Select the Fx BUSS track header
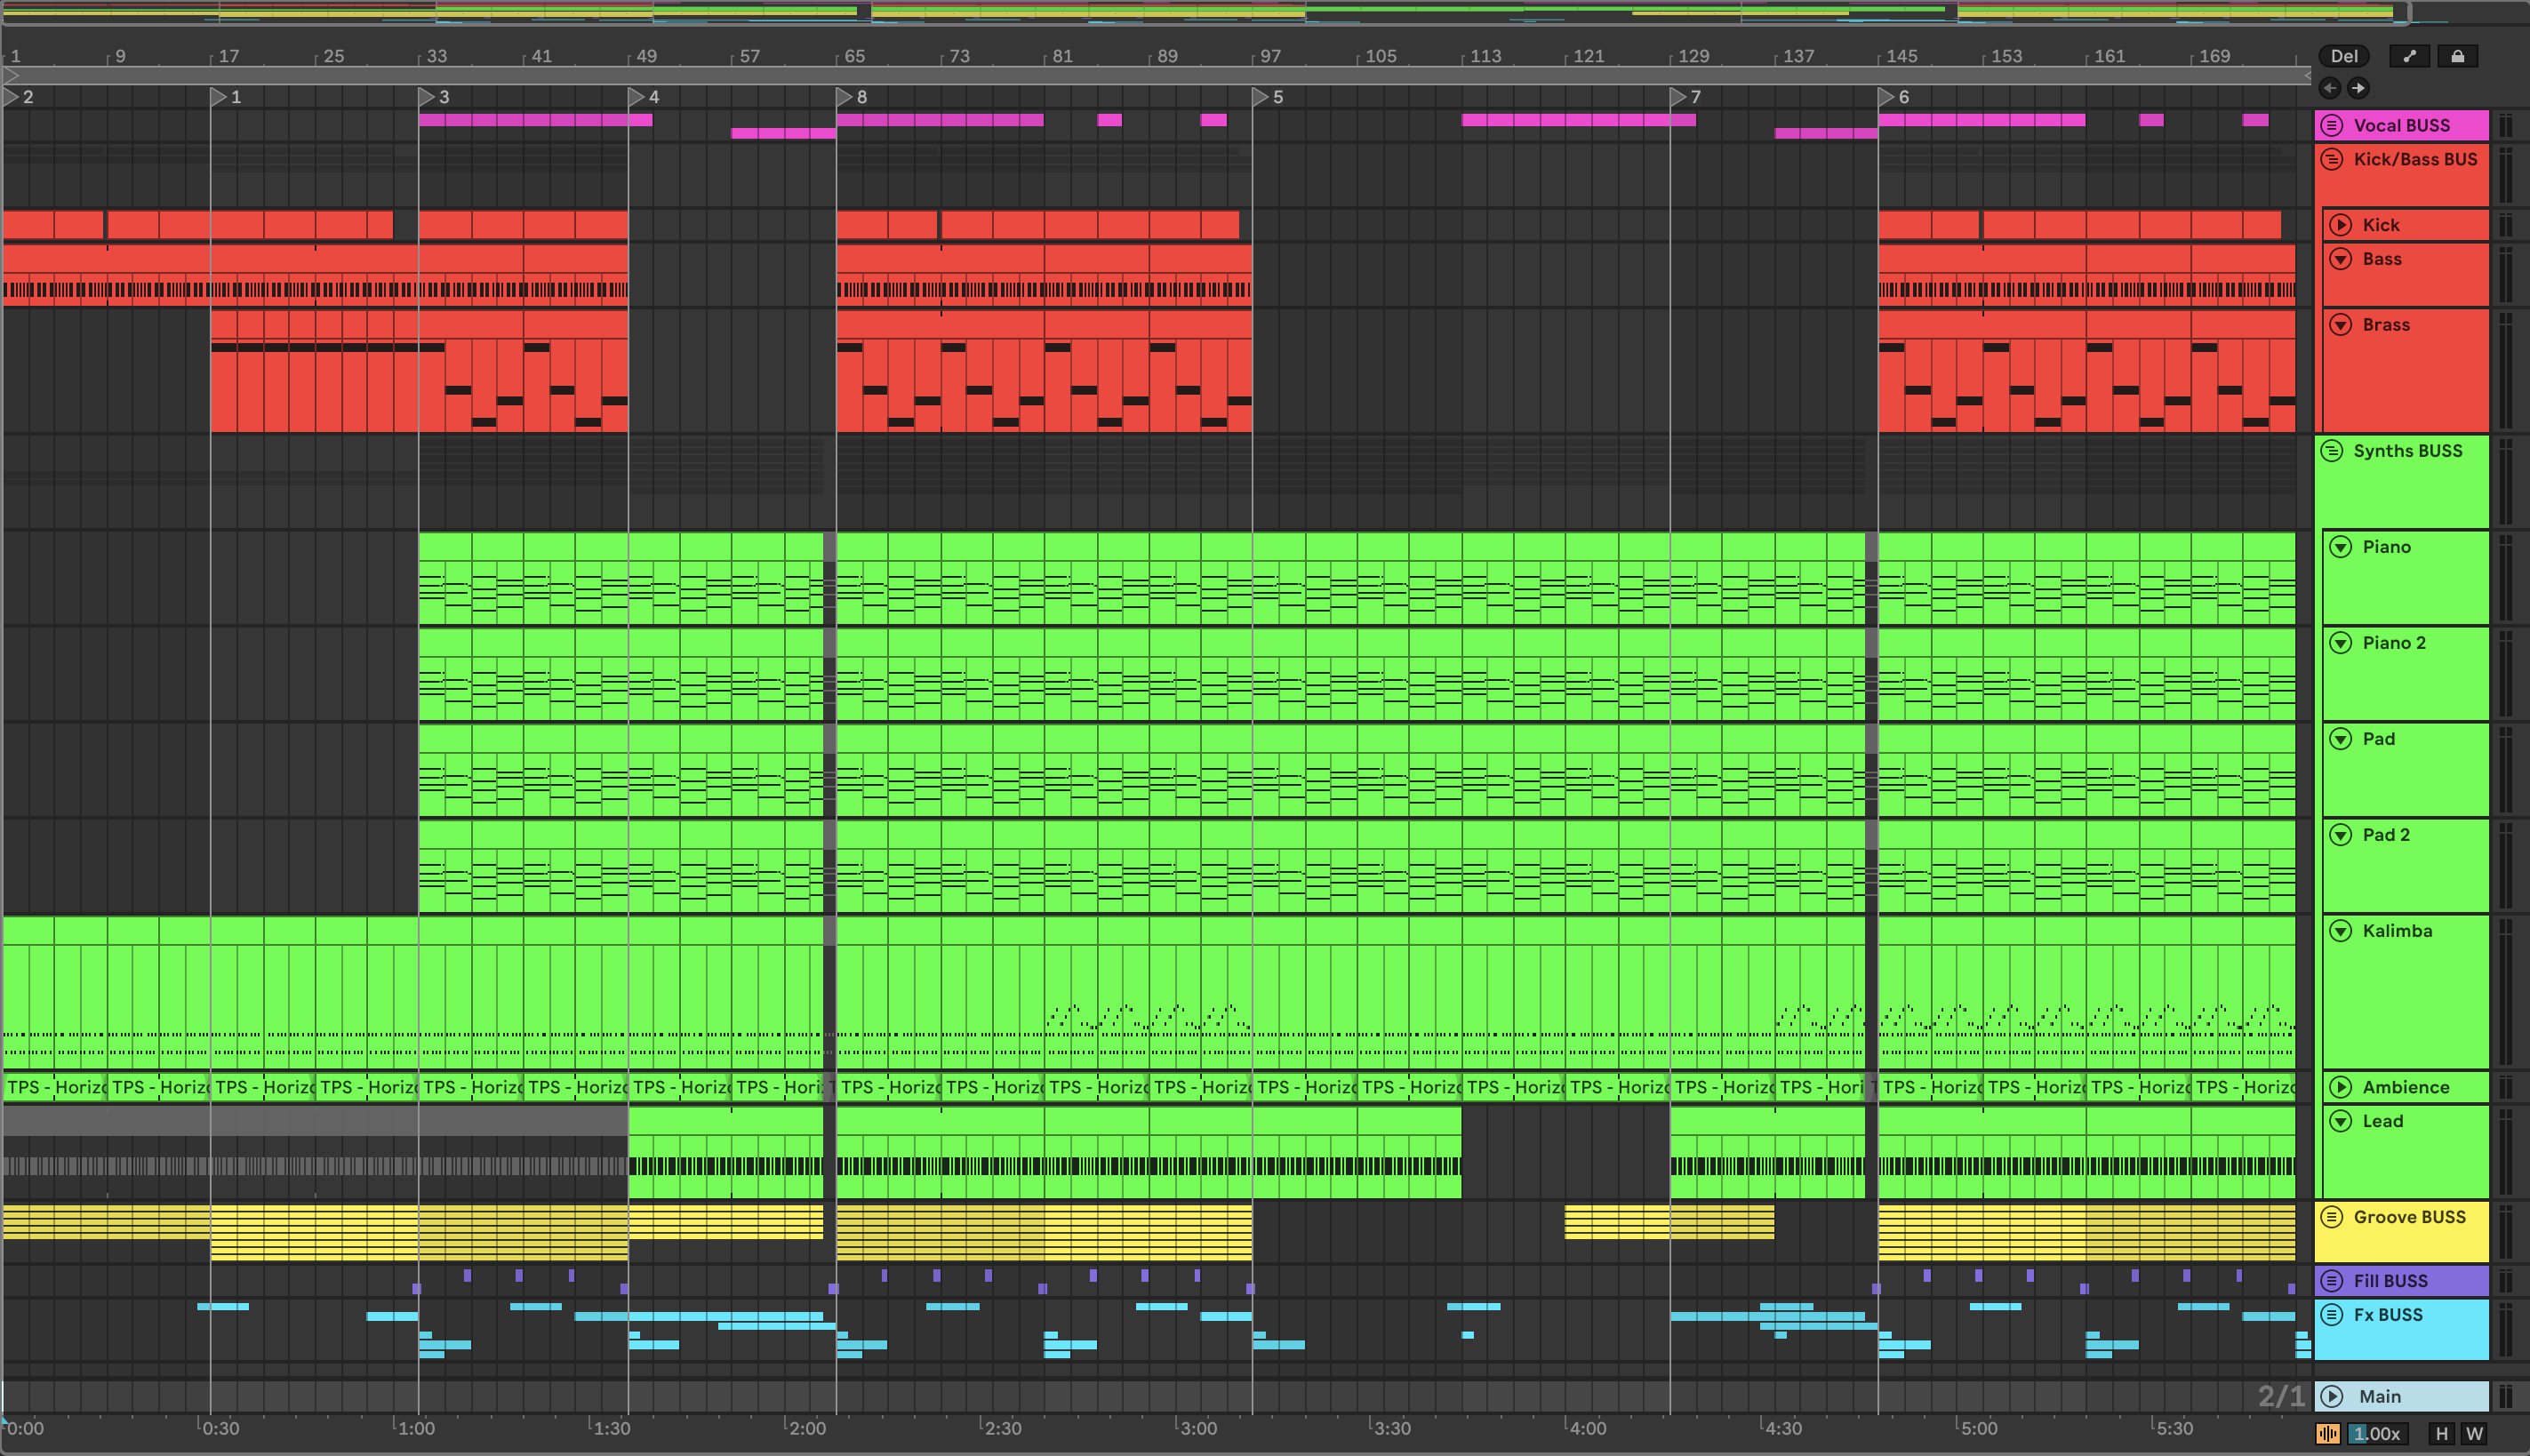This screenshot has width=2530, height=1456. [x=2388, y=1315]
